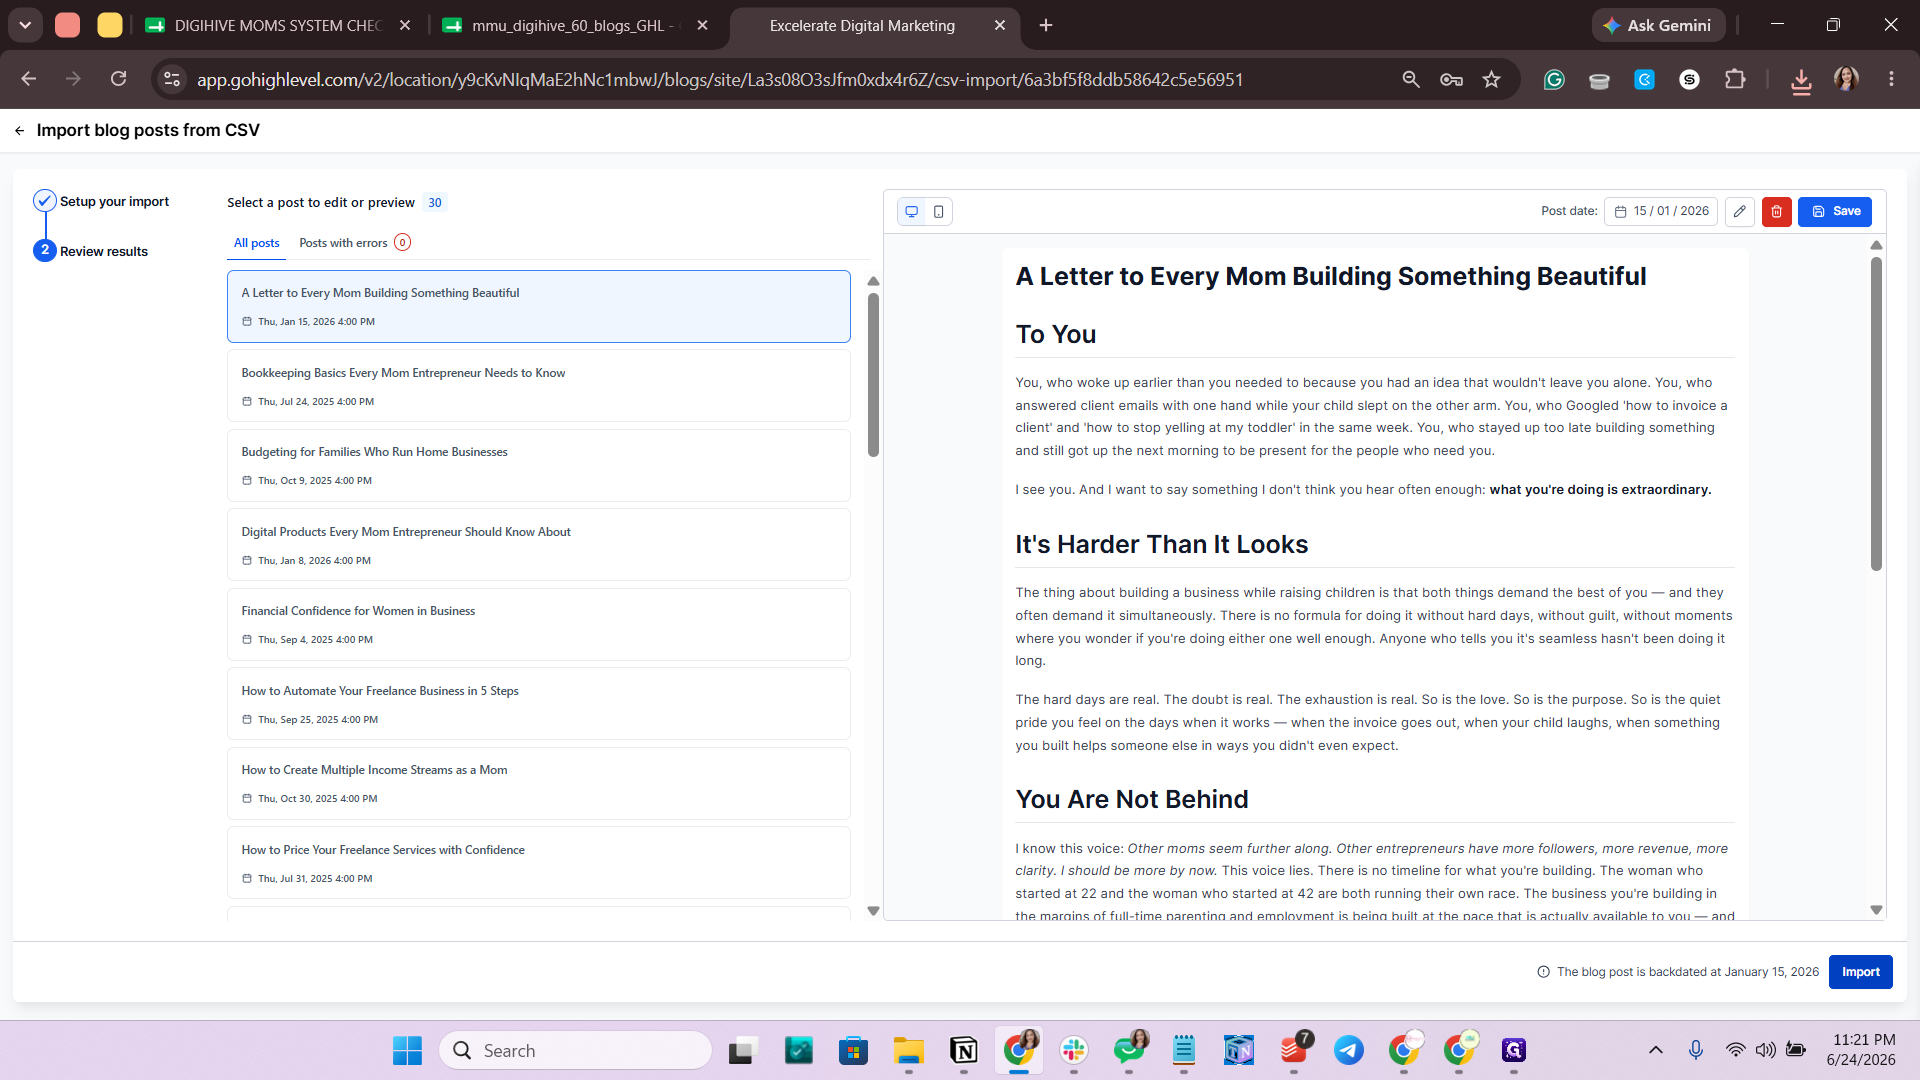Expand the tab search dropdown arrow
The image size is (1920, 1080).
(25, 26)
